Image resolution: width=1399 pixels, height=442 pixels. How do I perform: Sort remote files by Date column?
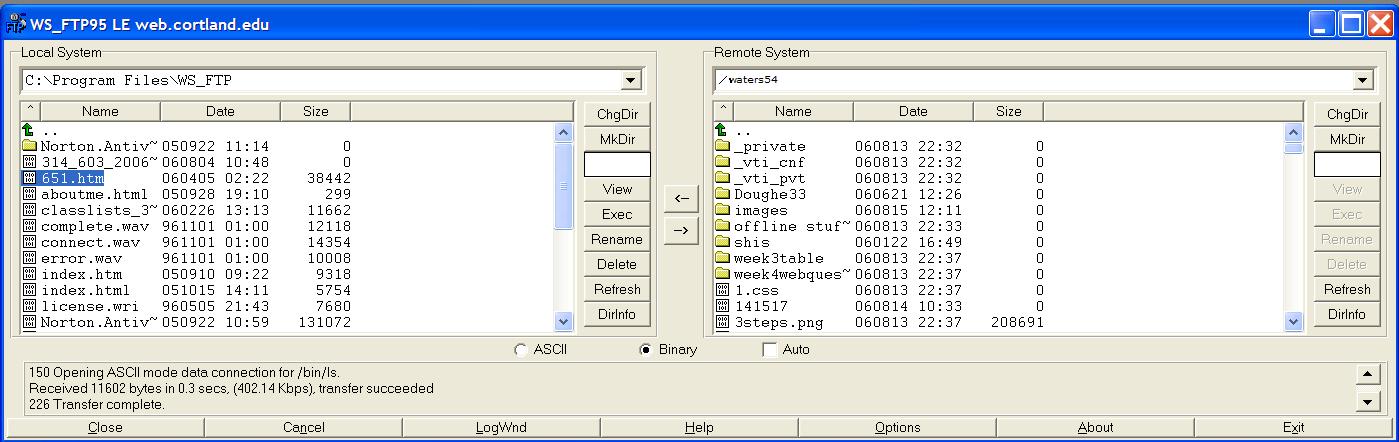pyautogui.click(x=913, y=111)
